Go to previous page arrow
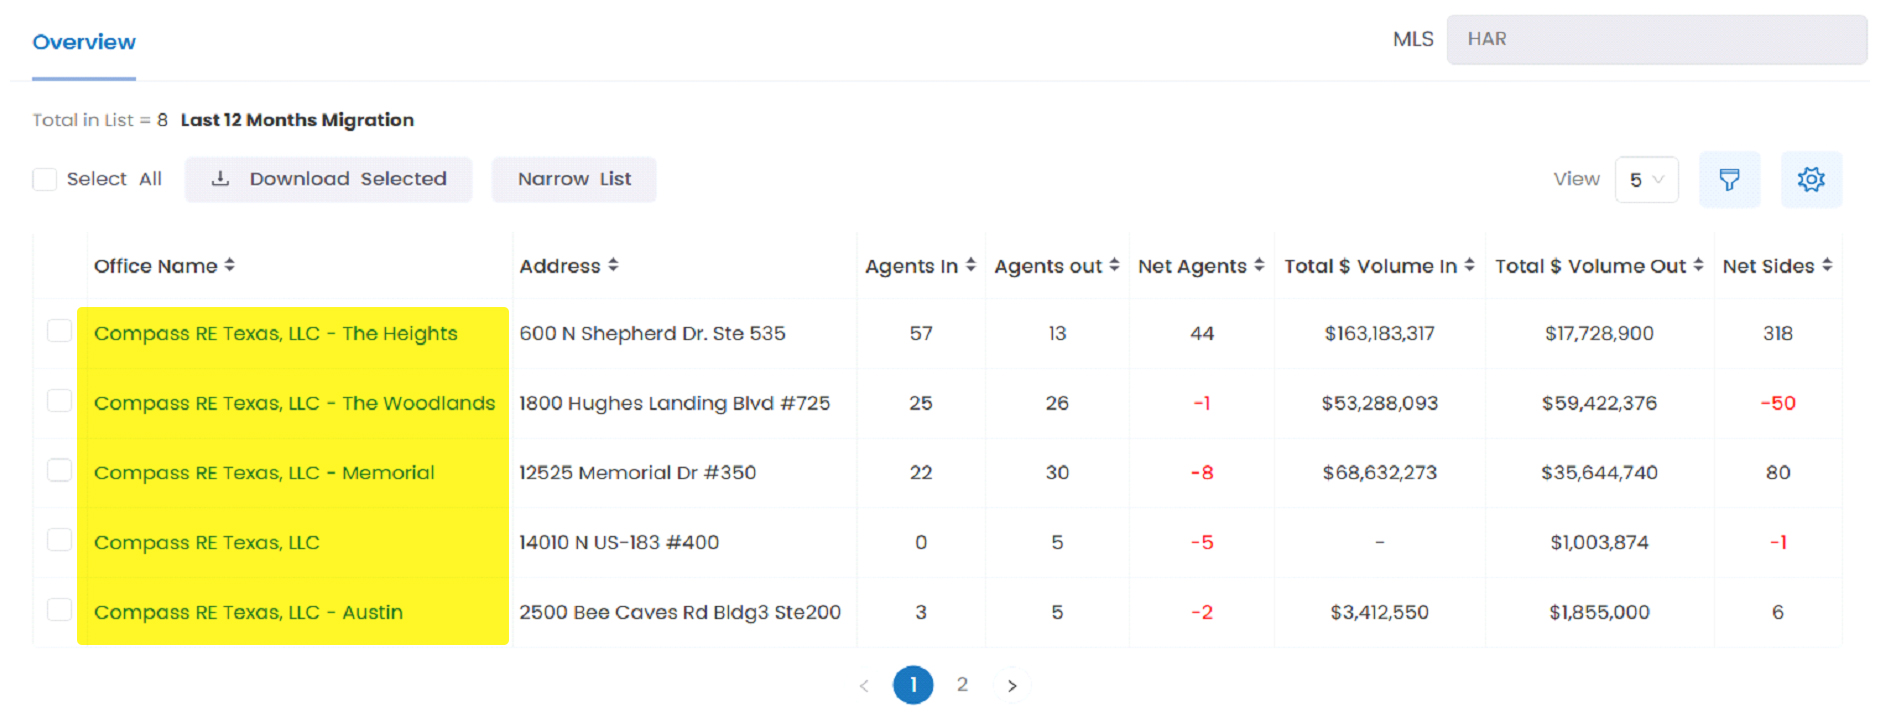 click(864, 685)
